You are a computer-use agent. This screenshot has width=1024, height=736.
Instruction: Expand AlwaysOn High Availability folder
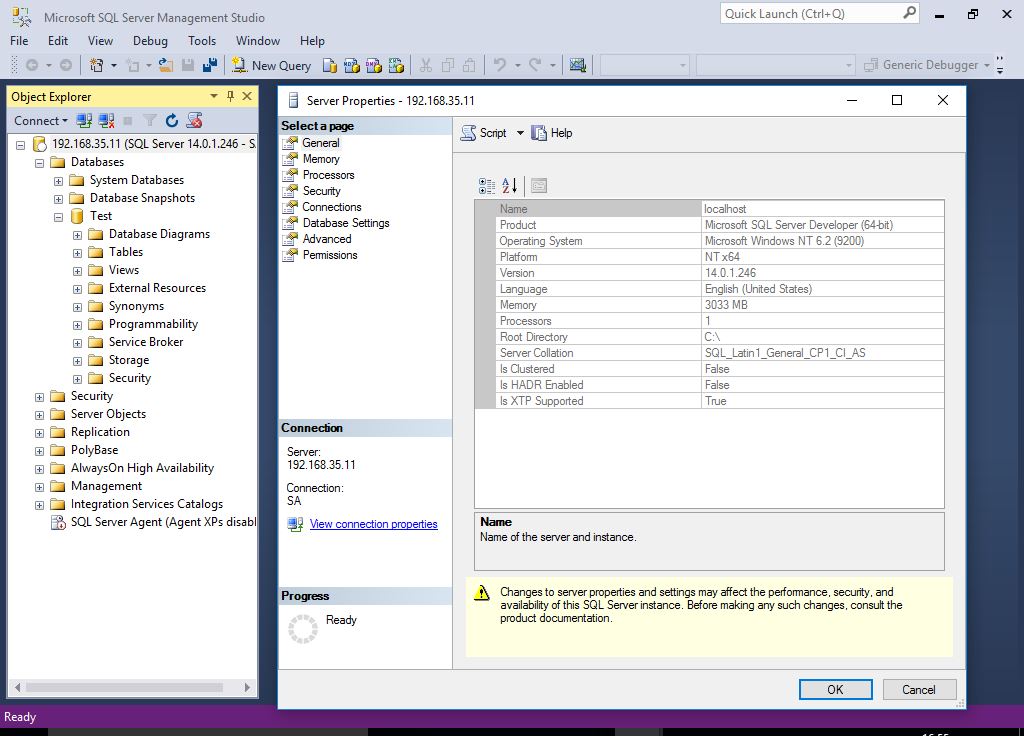click(39, 469)
